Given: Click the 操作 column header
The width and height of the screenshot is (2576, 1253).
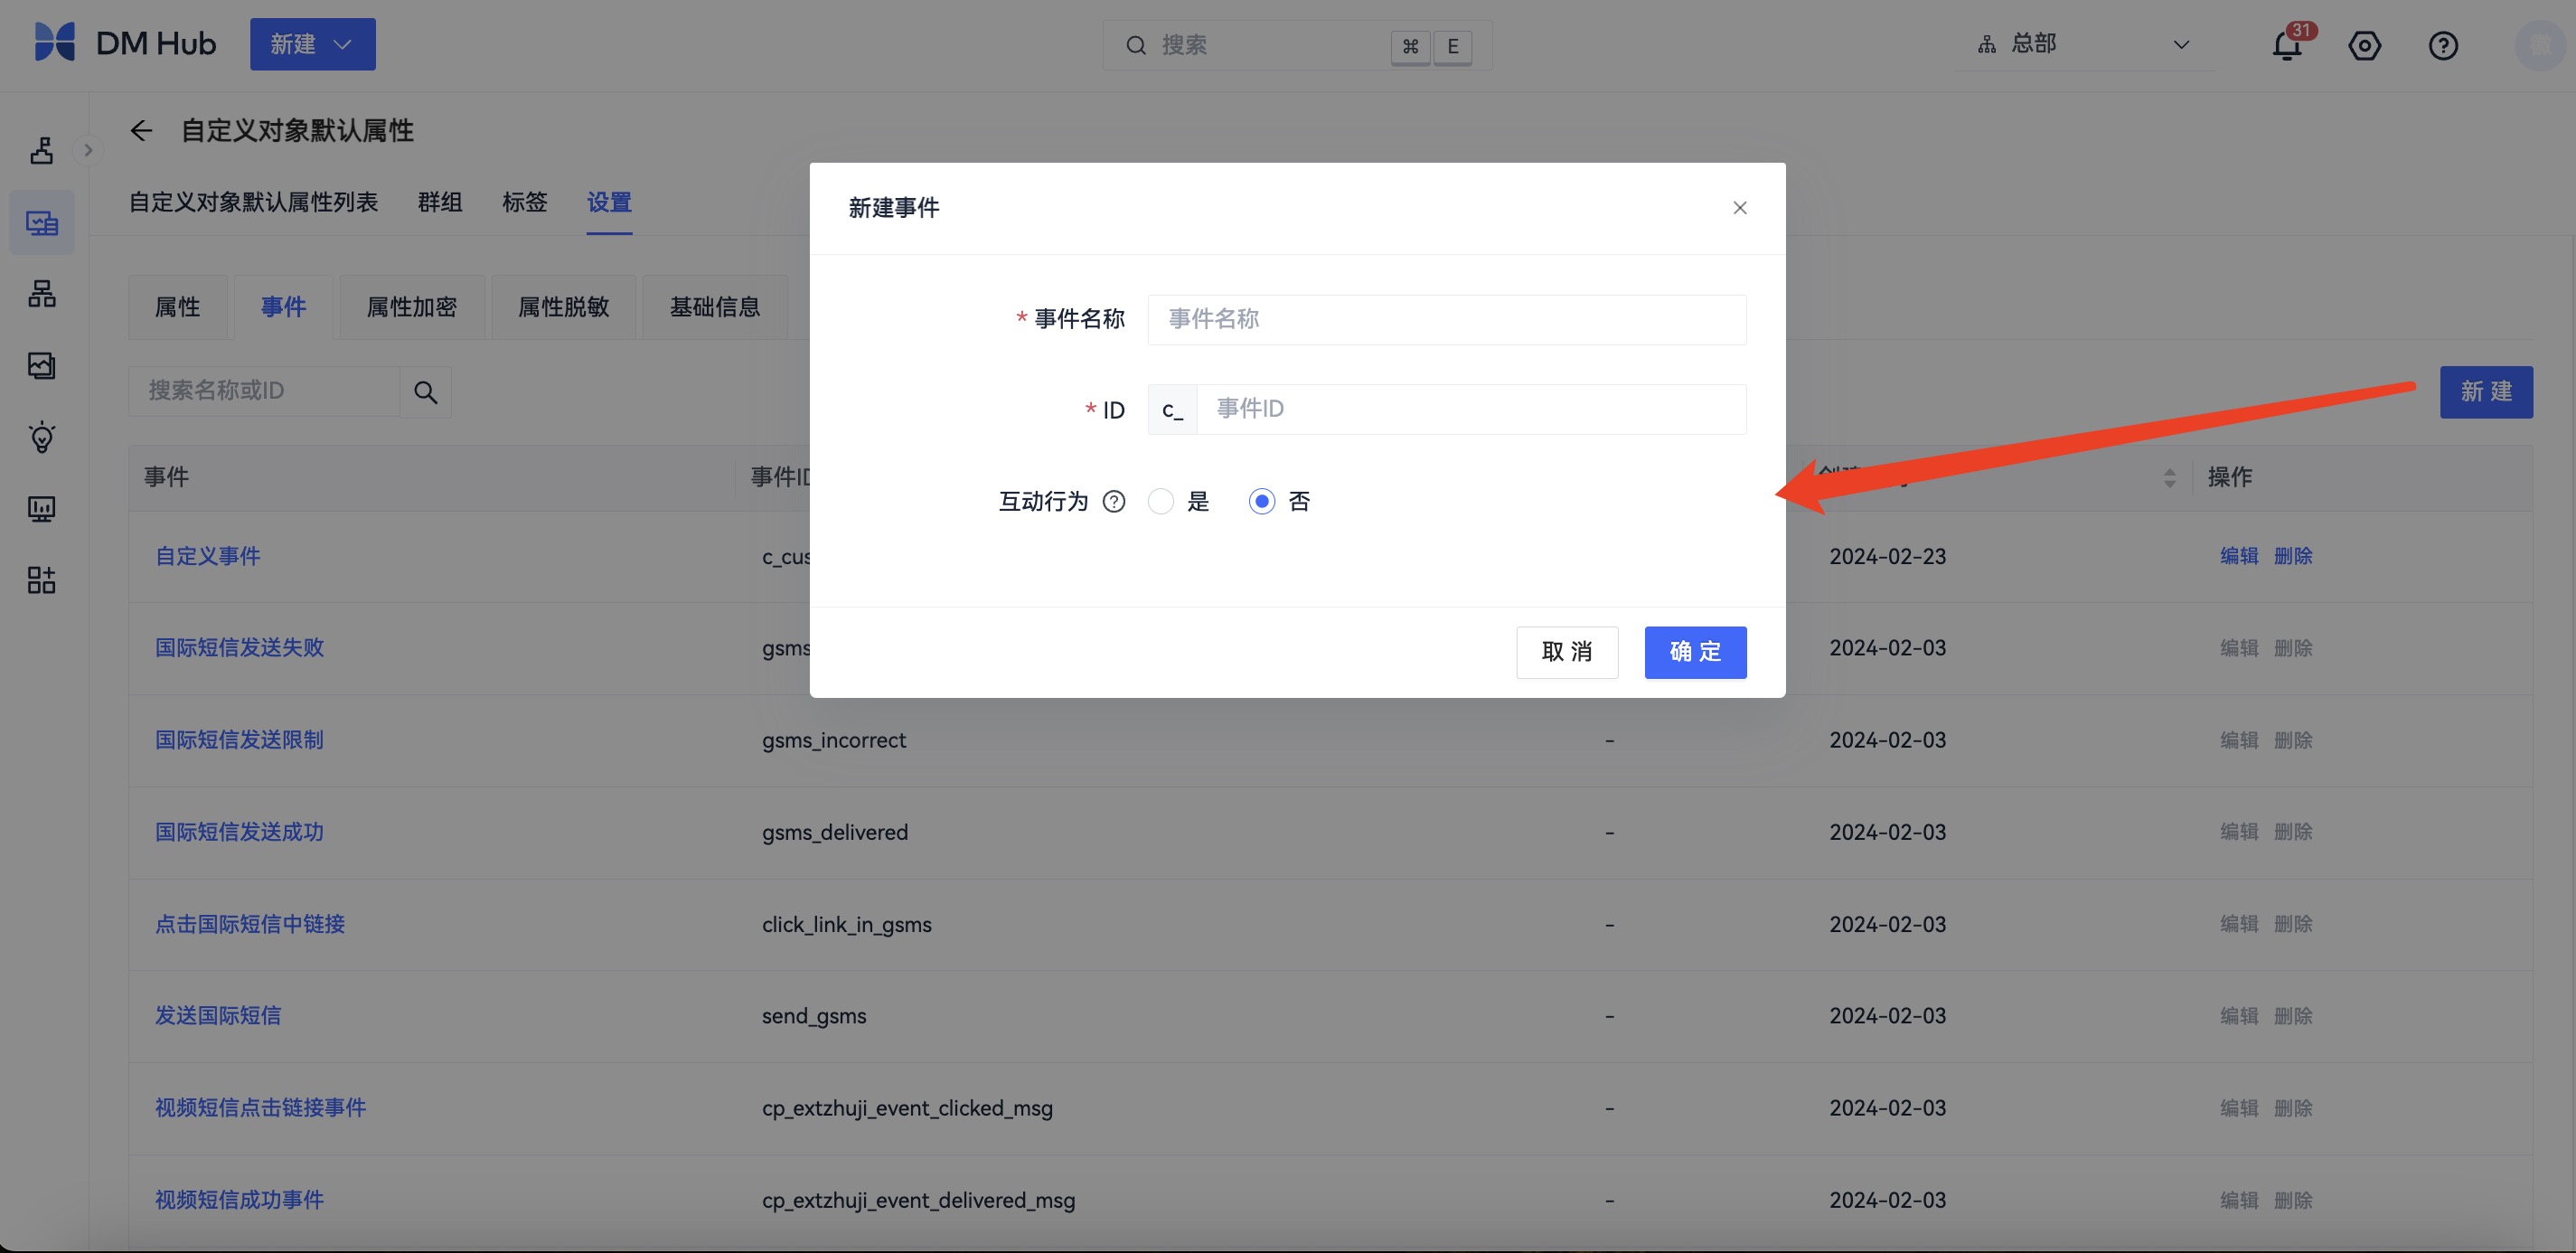Looking at the screenshot, I should click(x=2230, y=478).
